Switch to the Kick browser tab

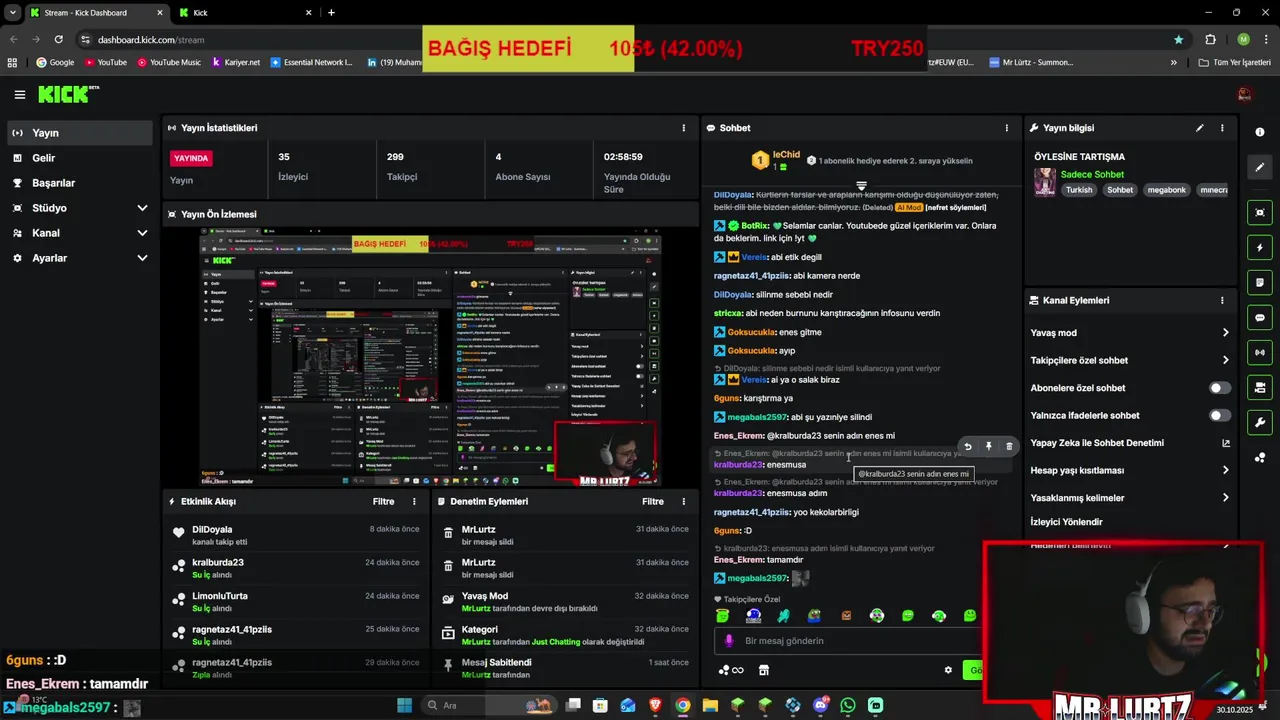tap(245, 13)
